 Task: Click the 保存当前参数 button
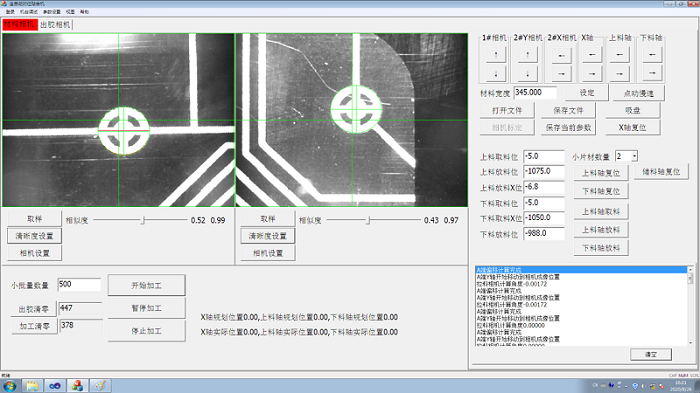coord(568,128)
